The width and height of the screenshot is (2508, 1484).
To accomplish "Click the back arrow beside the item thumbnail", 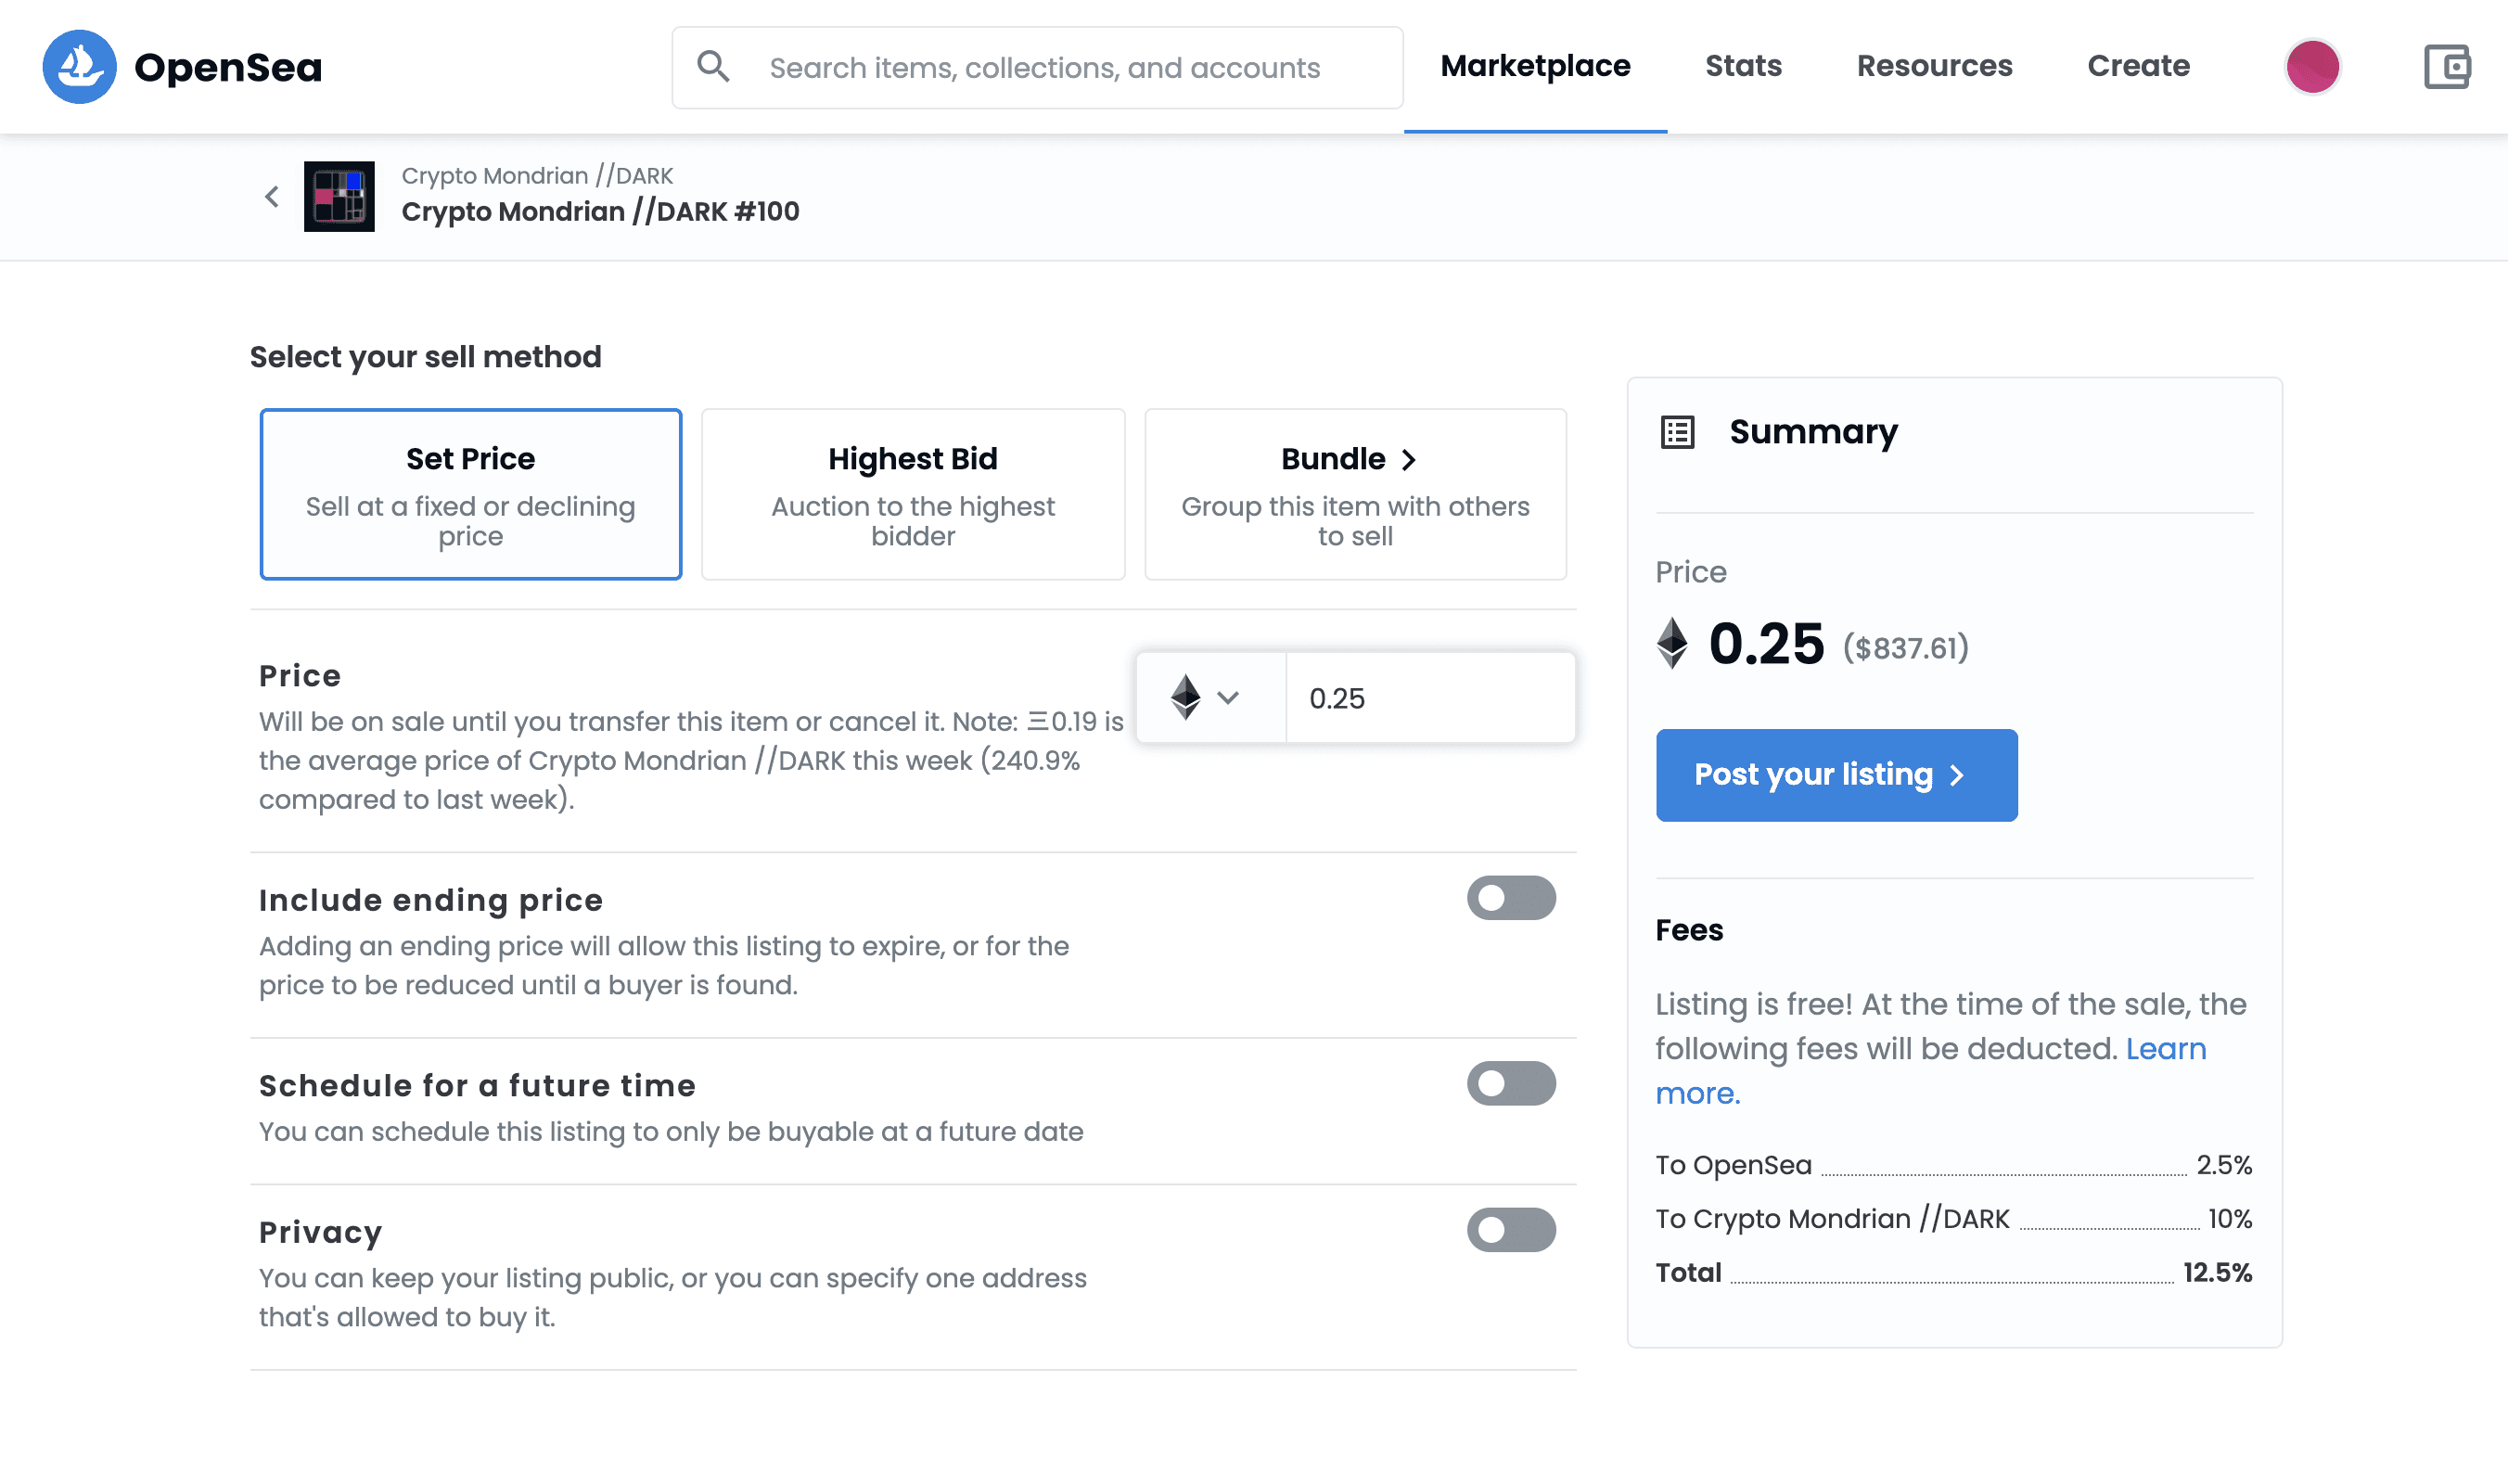I will tap(271, 196).
